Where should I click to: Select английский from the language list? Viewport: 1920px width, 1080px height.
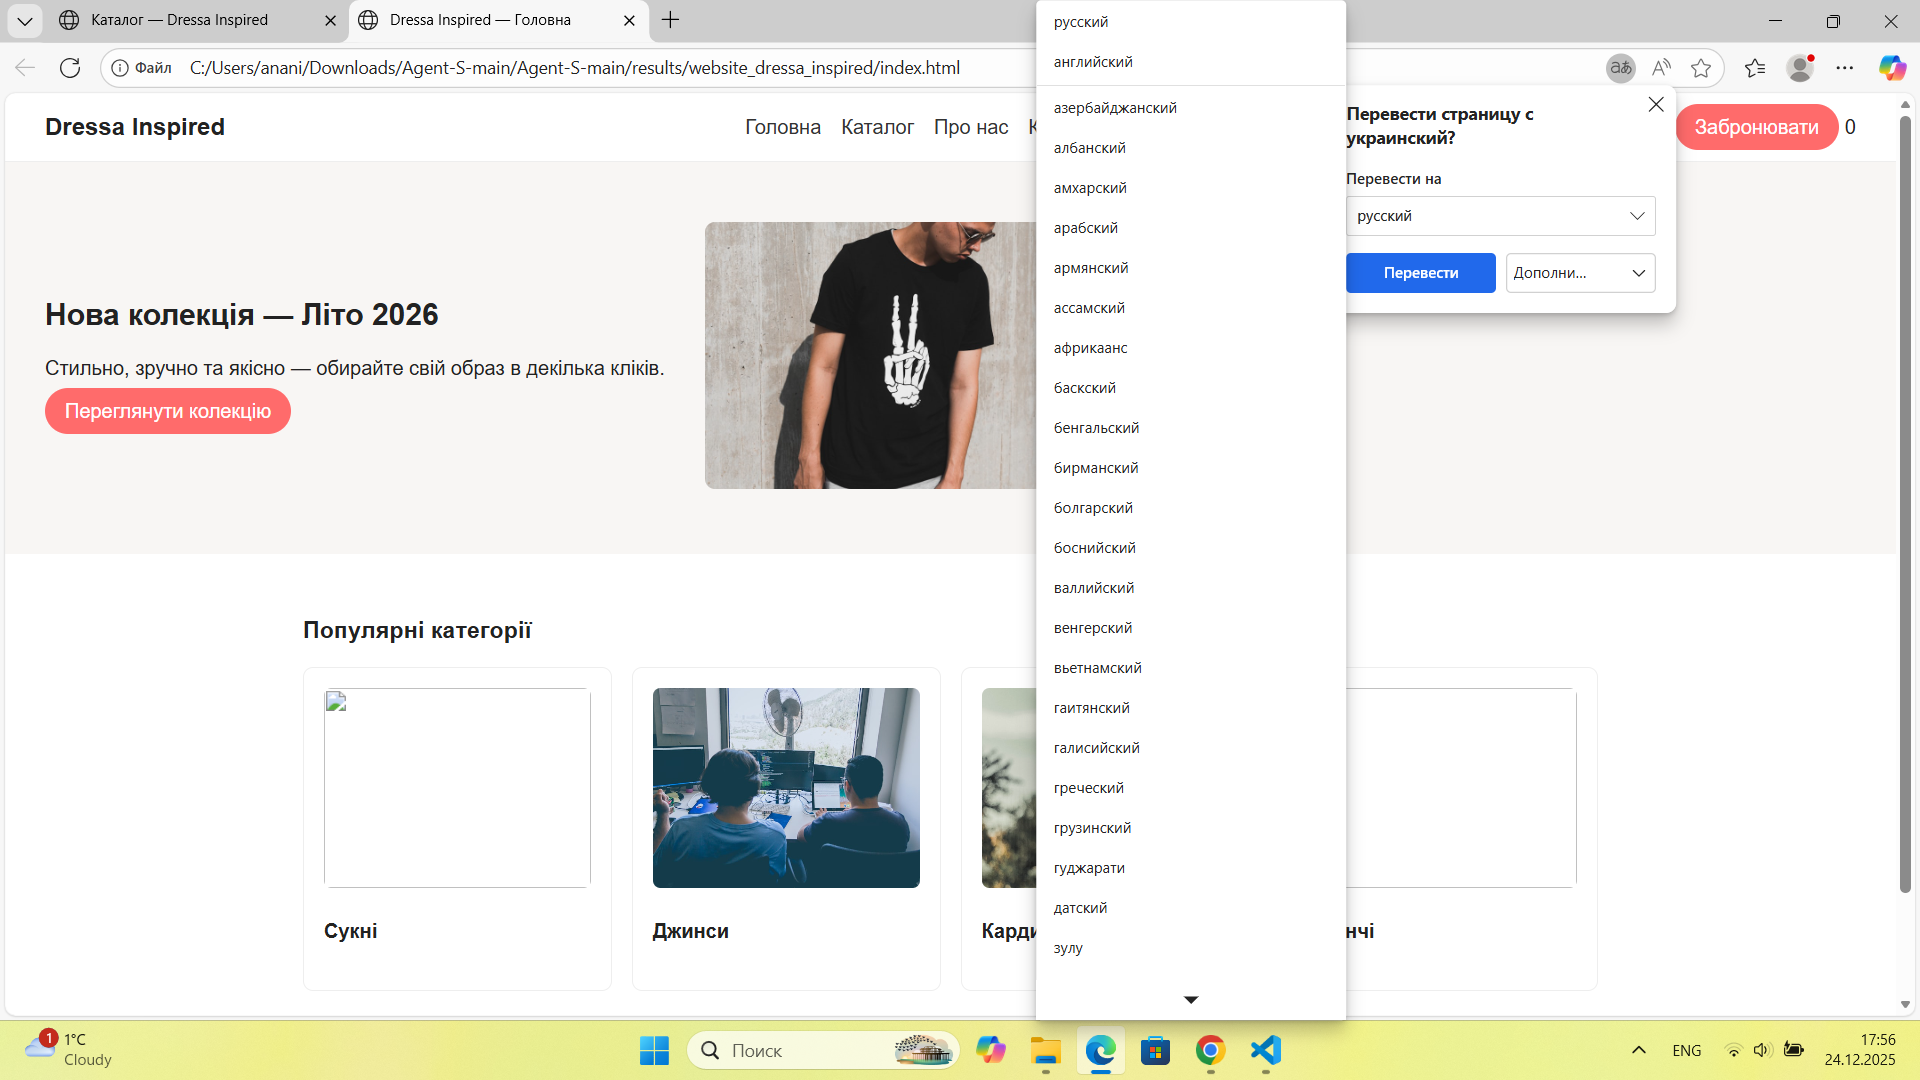click(x=1093, y=62)
